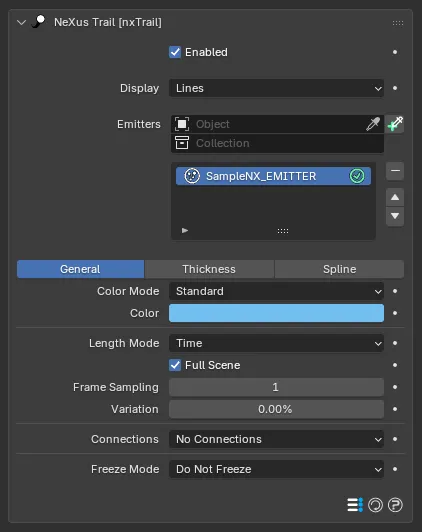422x532 pixels.
Task: Open the Length Mode dropdown
Action: [x=276, y=343]
